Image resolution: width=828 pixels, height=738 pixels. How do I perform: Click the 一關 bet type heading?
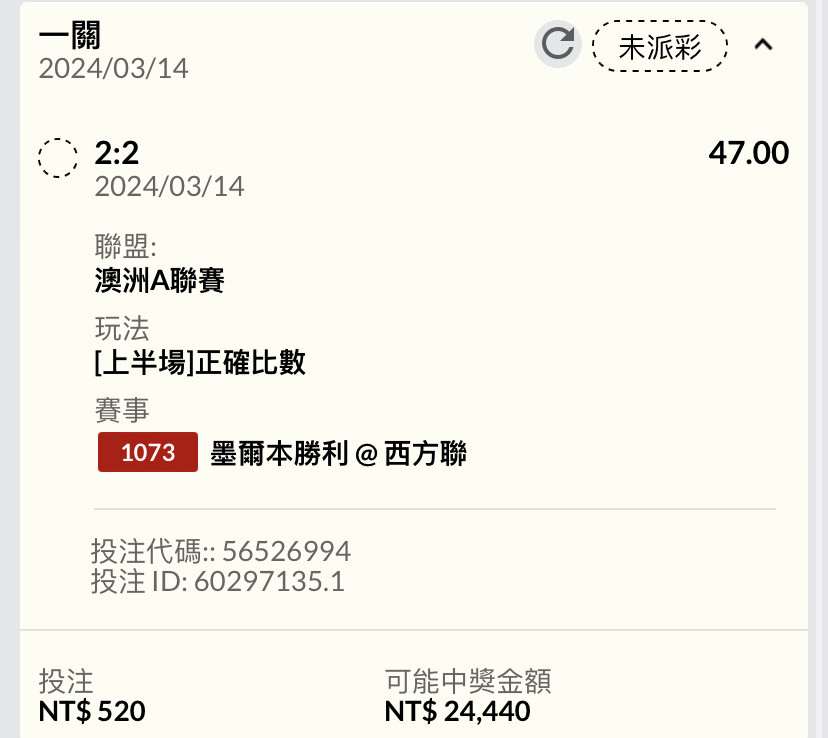[70, 35]
